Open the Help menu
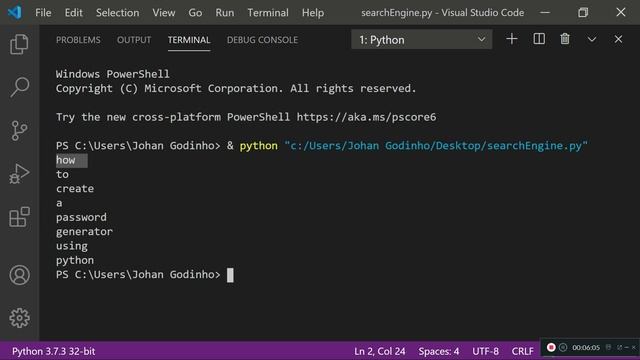 [x=313, y=13]
